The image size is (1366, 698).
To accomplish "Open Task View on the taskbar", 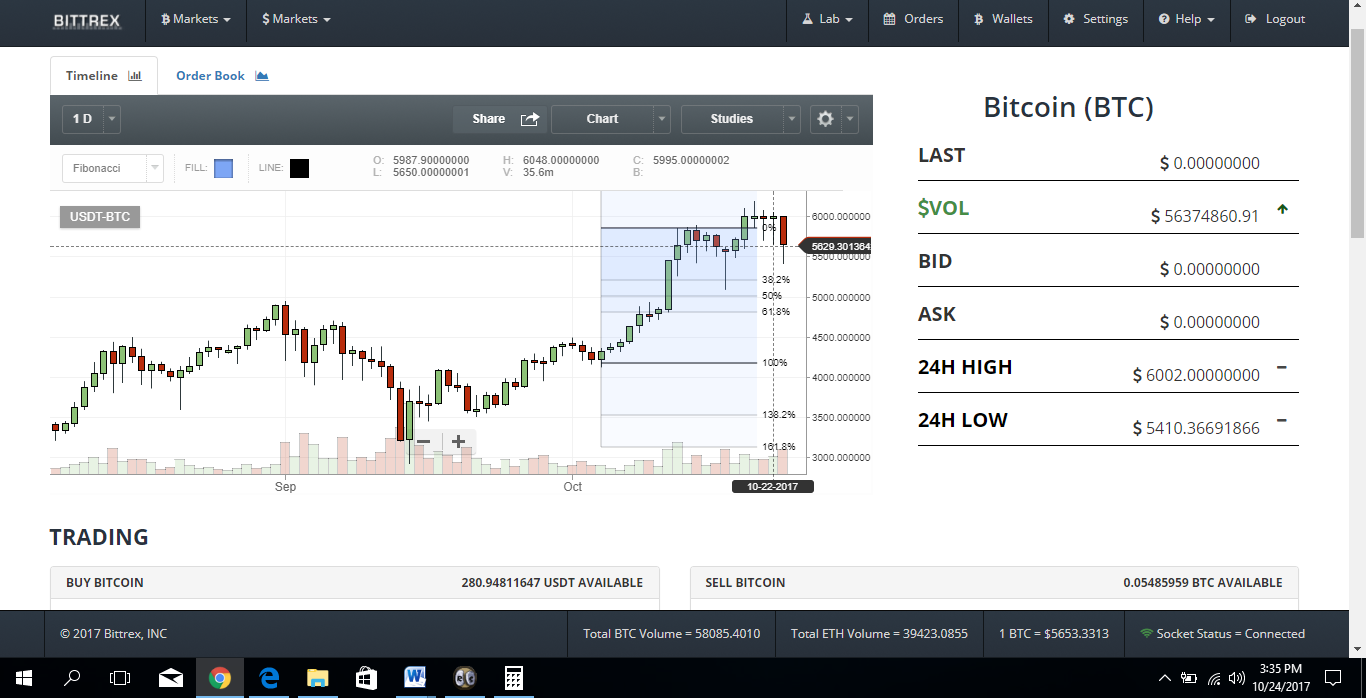I will (120, 678).
